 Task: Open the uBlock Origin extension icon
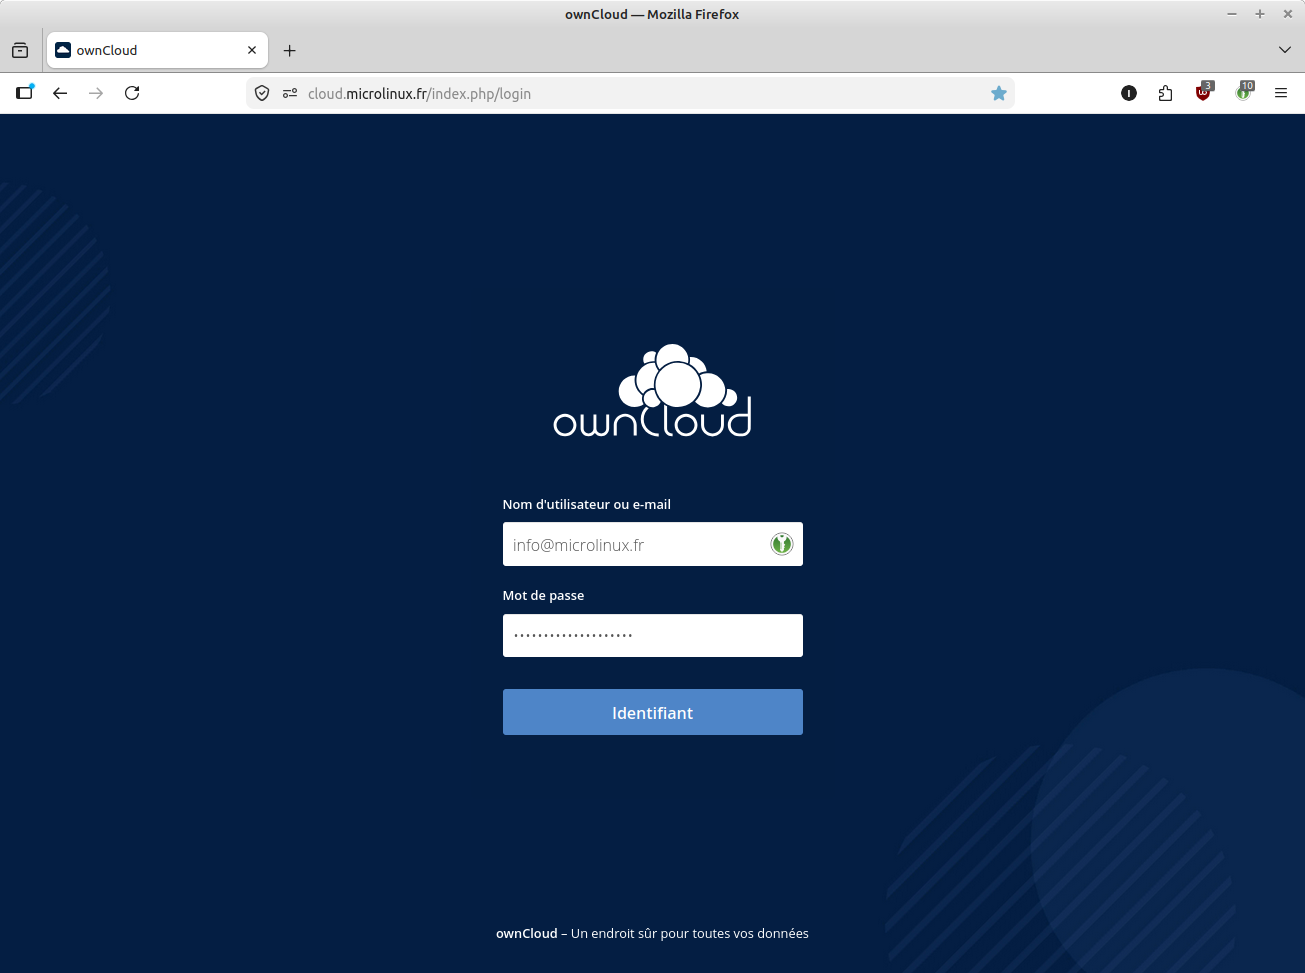[x=1204, y=93]
